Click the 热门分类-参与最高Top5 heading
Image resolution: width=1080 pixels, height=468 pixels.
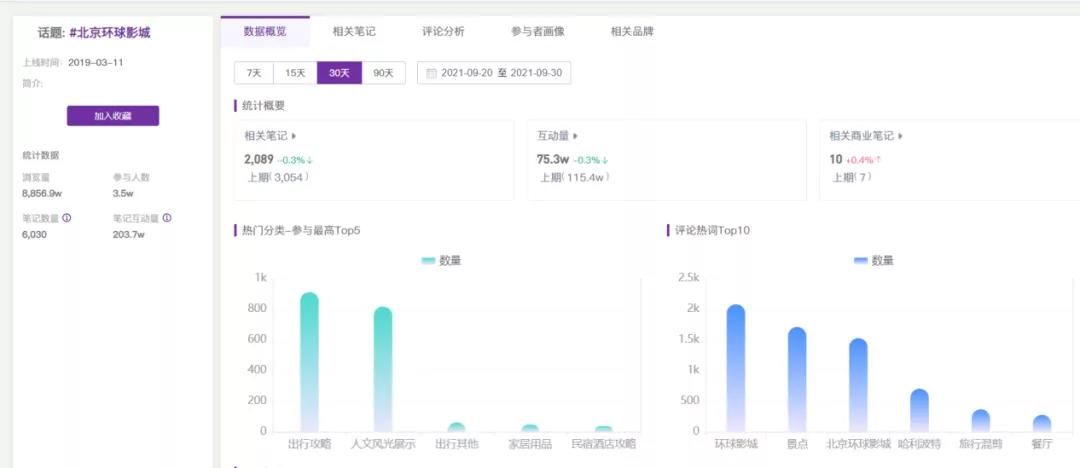[x=301, y=230]
